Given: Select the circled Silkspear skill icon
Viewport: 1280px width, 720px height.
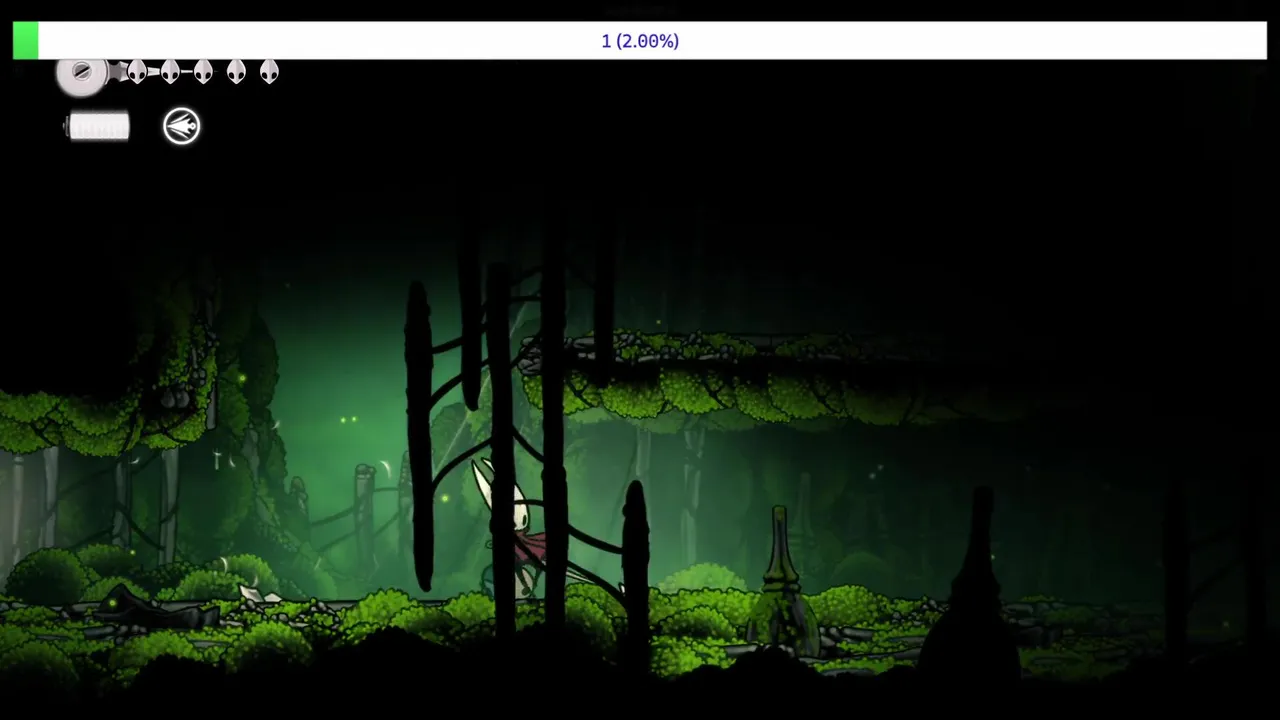Looking at the screenshot, I should click(182, 126).
